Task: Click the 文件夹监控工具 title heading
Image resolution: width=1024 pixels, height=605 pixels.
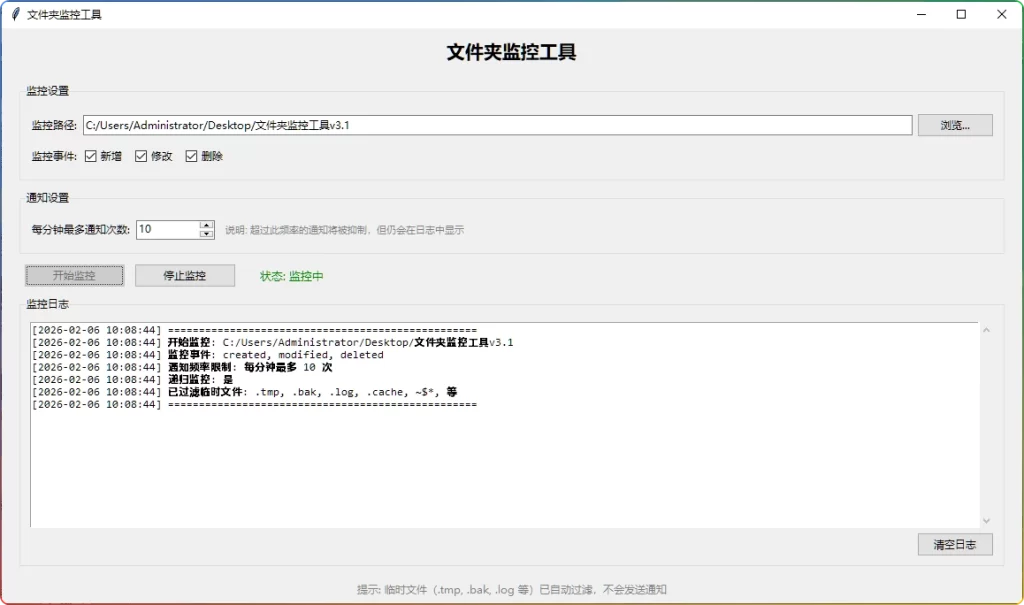Action: click(x=511, y=52)
